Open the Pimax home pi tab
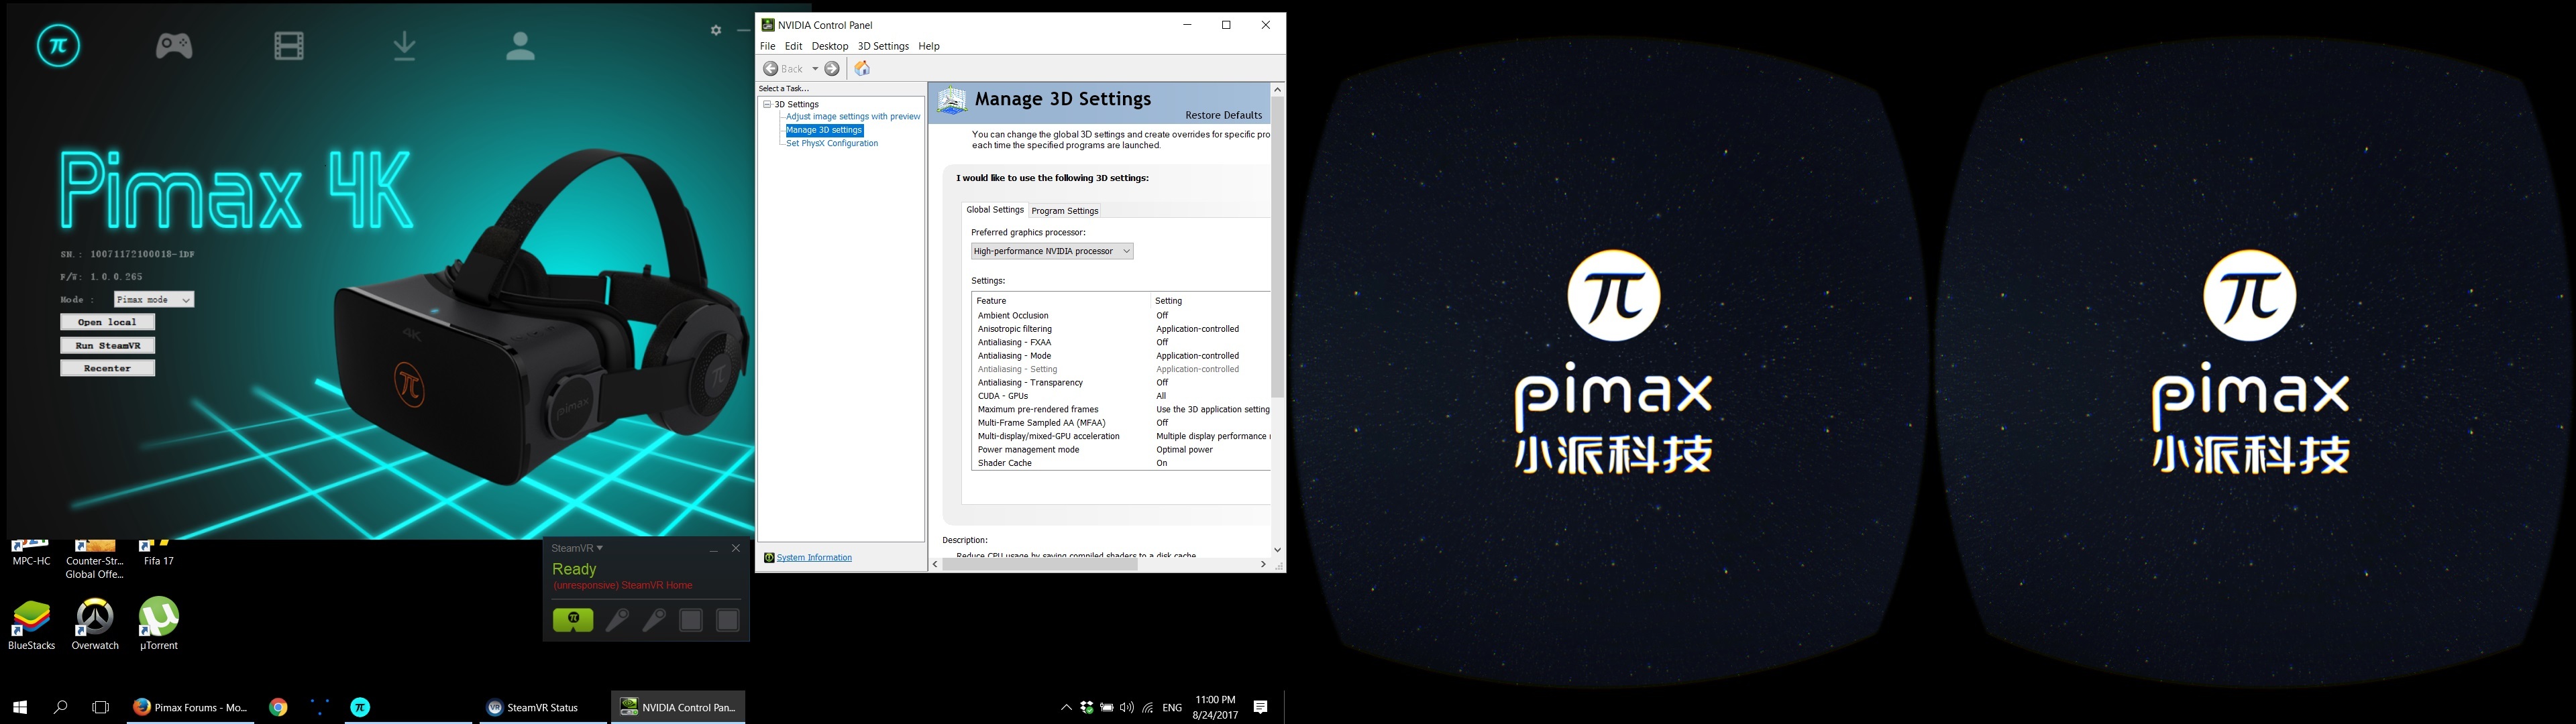The width and height of the screenshot is (2576, 724). (x=58, y=45)
